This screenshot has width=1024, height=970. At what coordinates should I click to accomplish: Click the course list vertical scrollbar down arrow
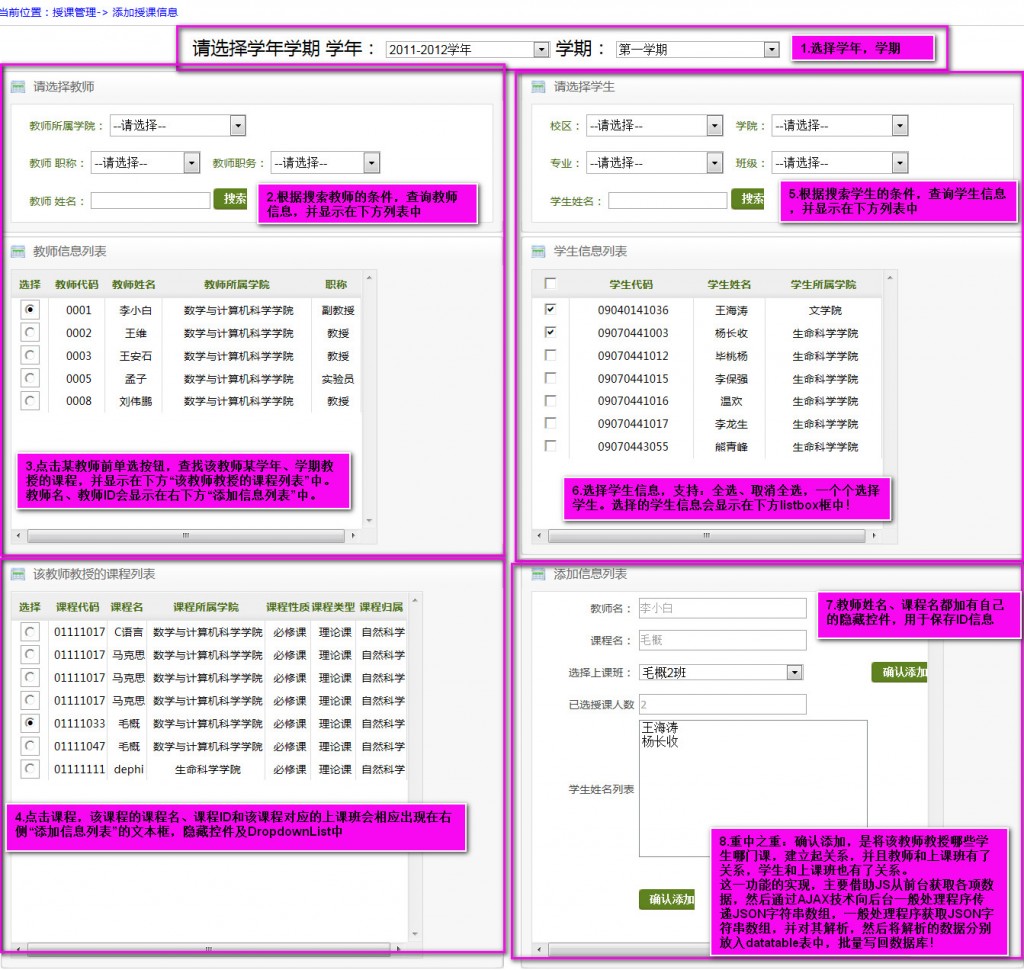[415, 934]
